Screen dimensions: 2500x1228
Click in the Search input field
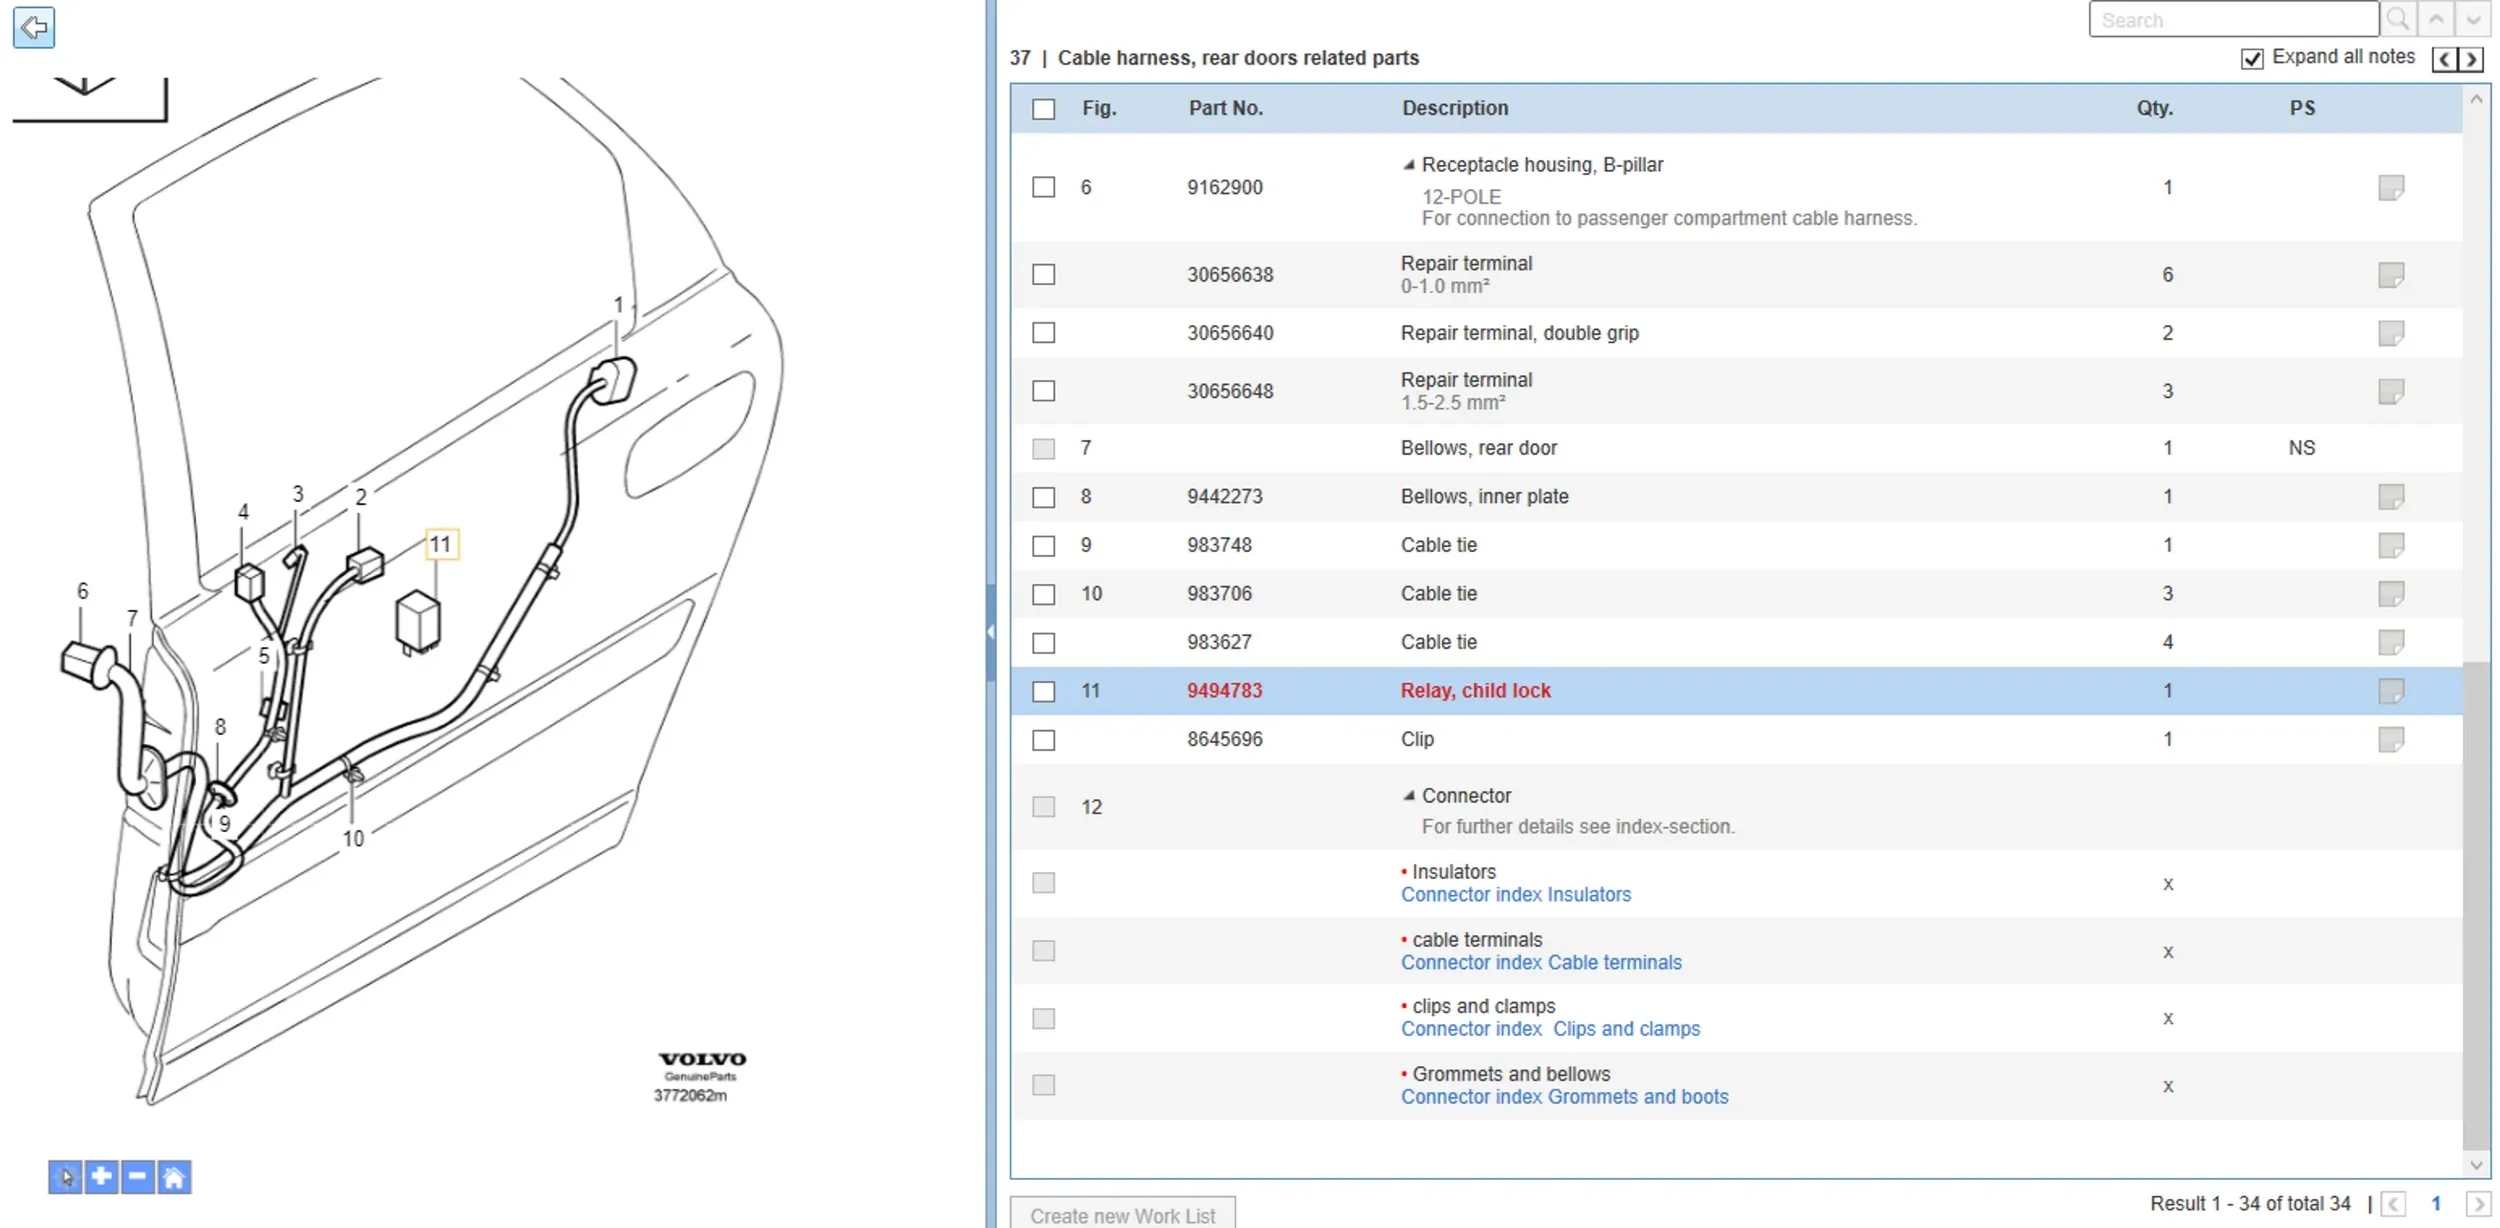click(2232, 19)
